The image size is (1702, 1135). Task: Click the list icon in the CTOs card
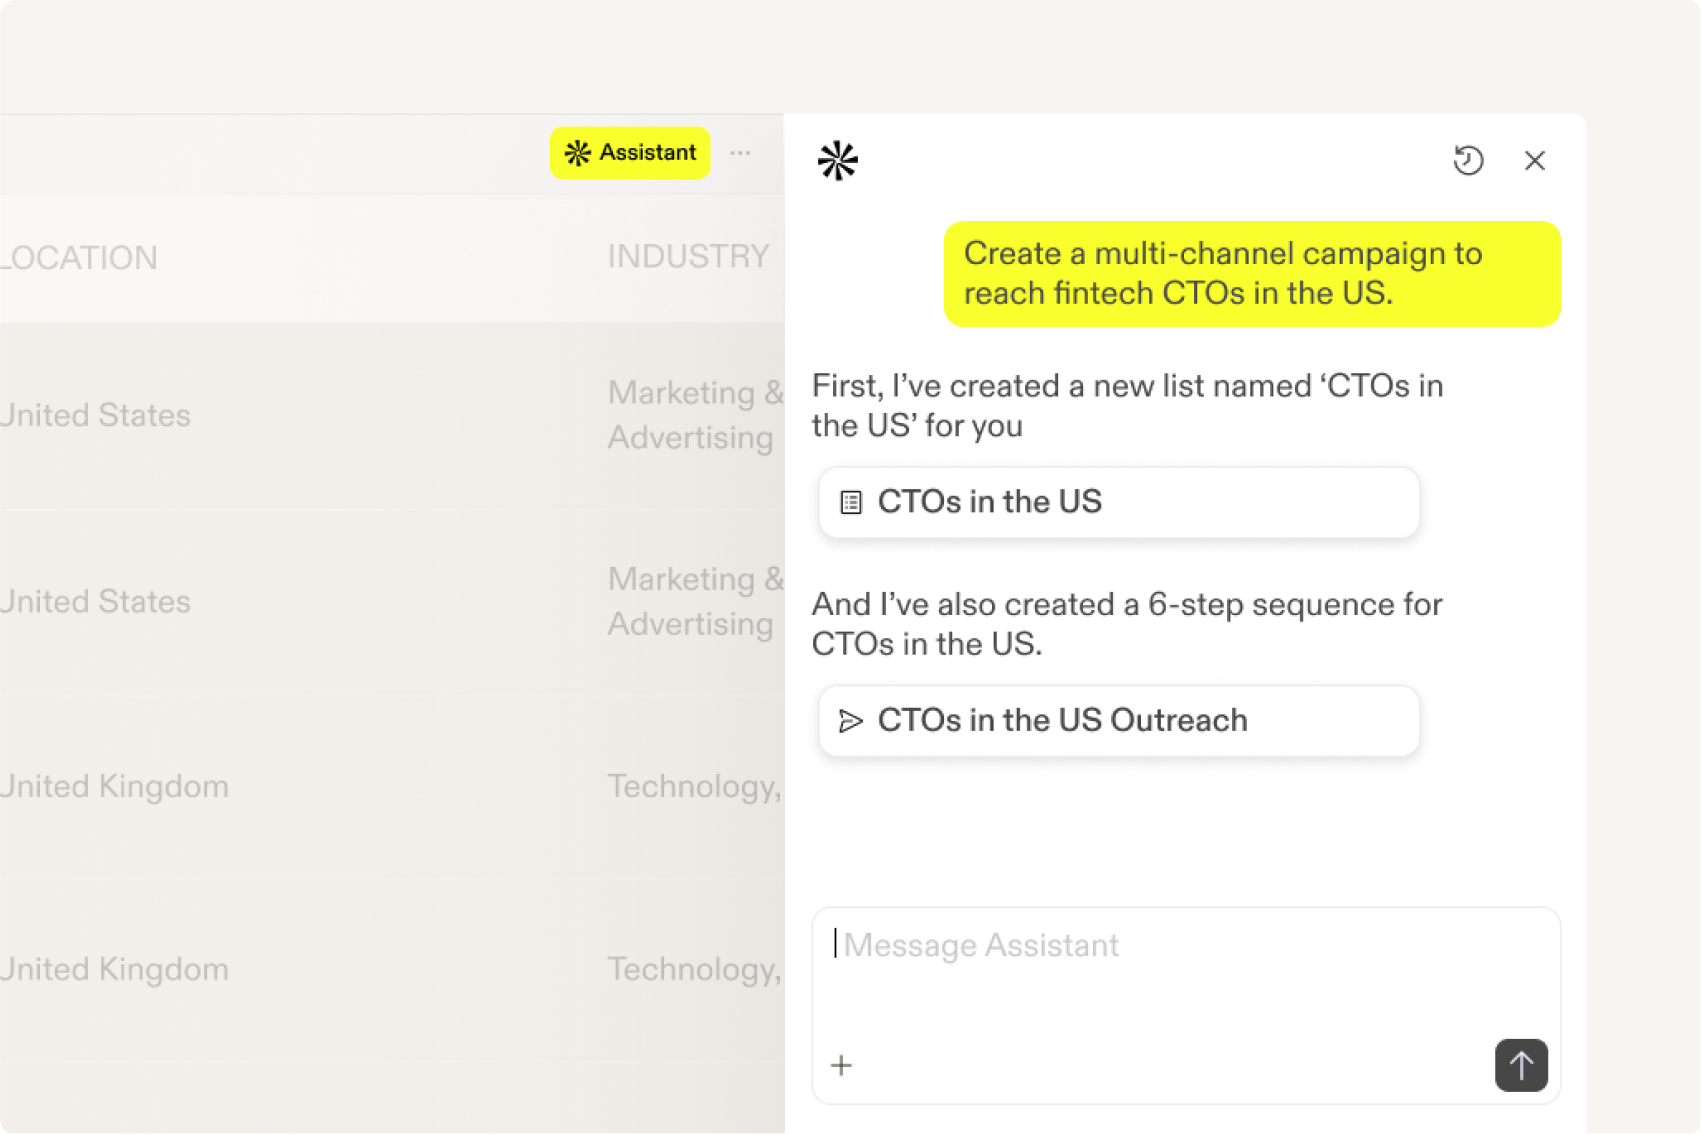coord(851,502)
